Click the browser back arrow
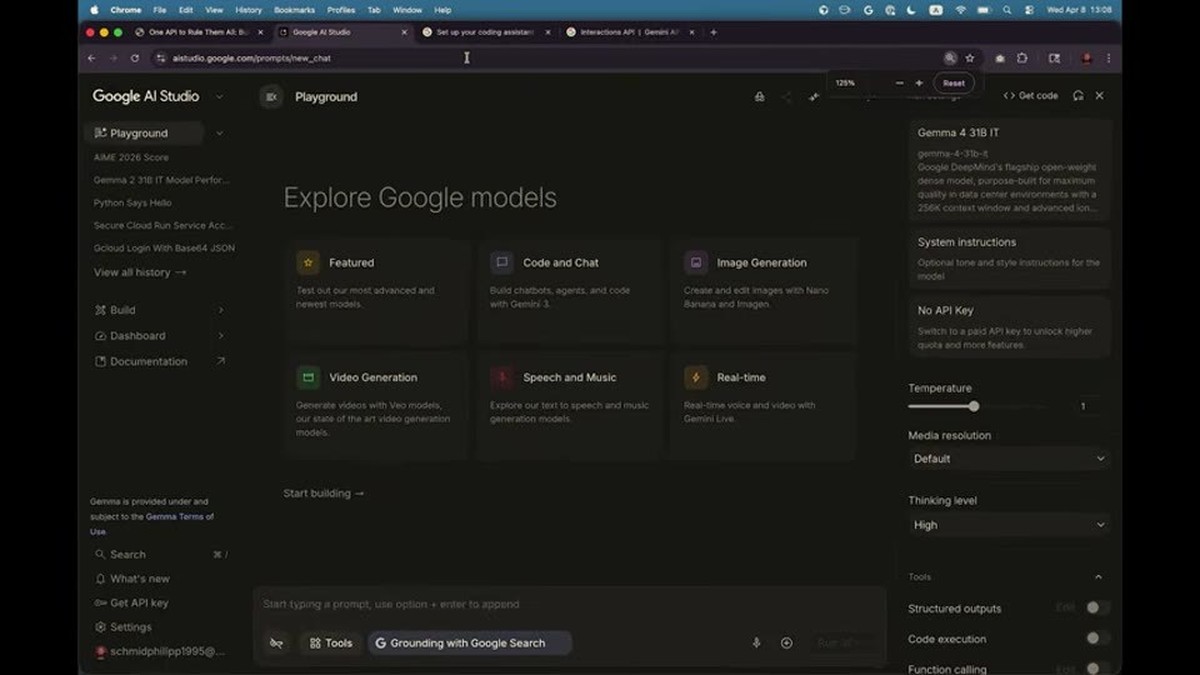 [x=92, y=58]
